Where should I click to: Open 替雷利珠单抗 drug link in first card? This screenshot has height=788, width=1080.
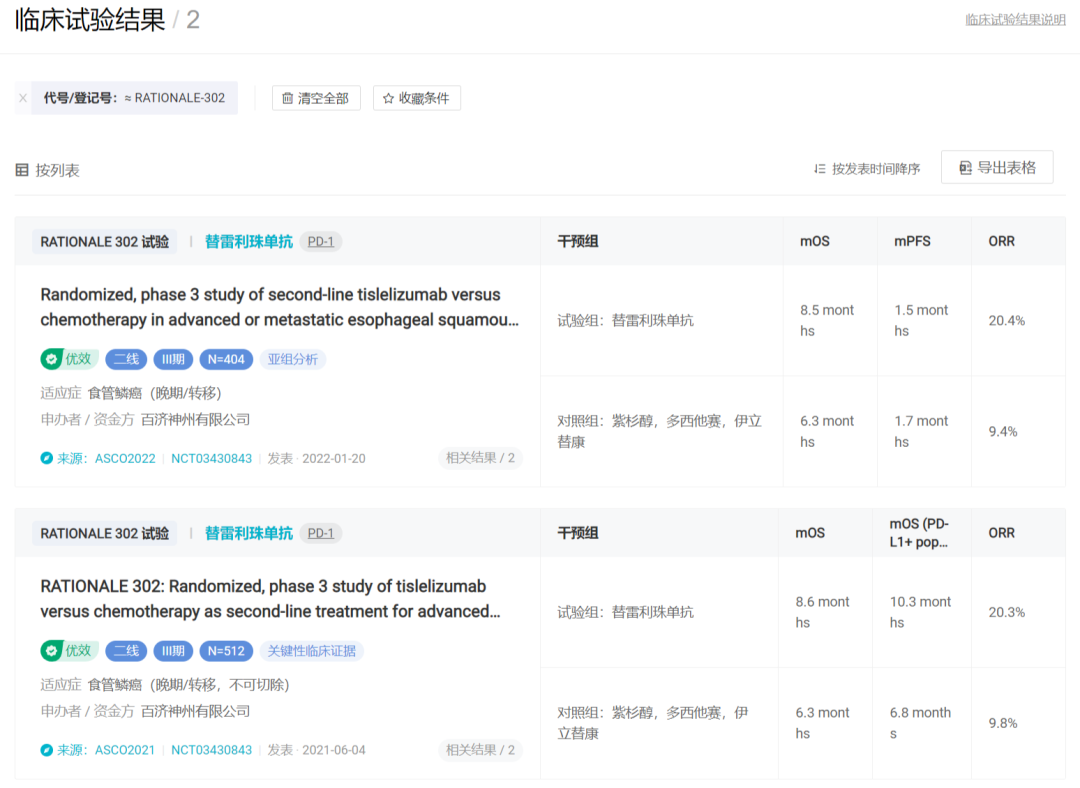point(249,241)
